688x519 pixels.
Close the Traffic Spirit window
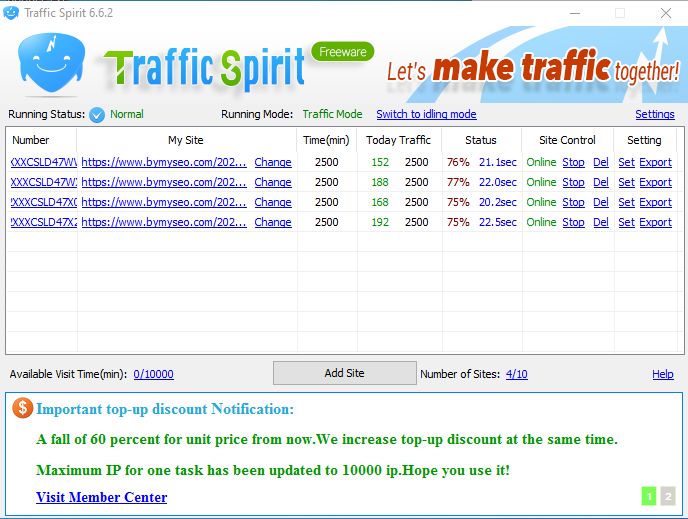[666, 13]
